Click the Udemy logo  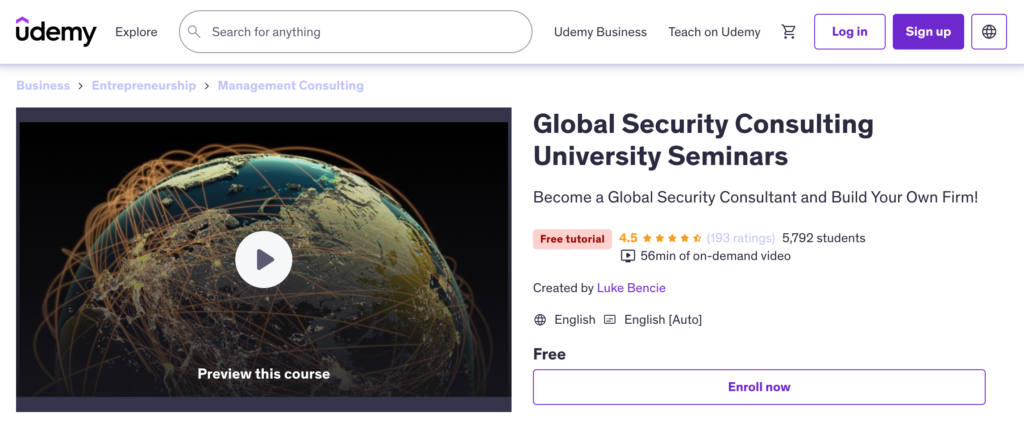coord(56,31)
